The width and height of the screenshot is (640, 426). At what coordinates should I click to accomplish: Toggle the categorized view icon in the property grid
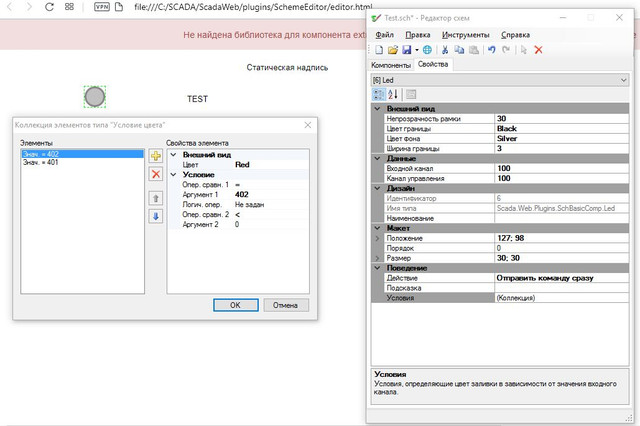378,95
